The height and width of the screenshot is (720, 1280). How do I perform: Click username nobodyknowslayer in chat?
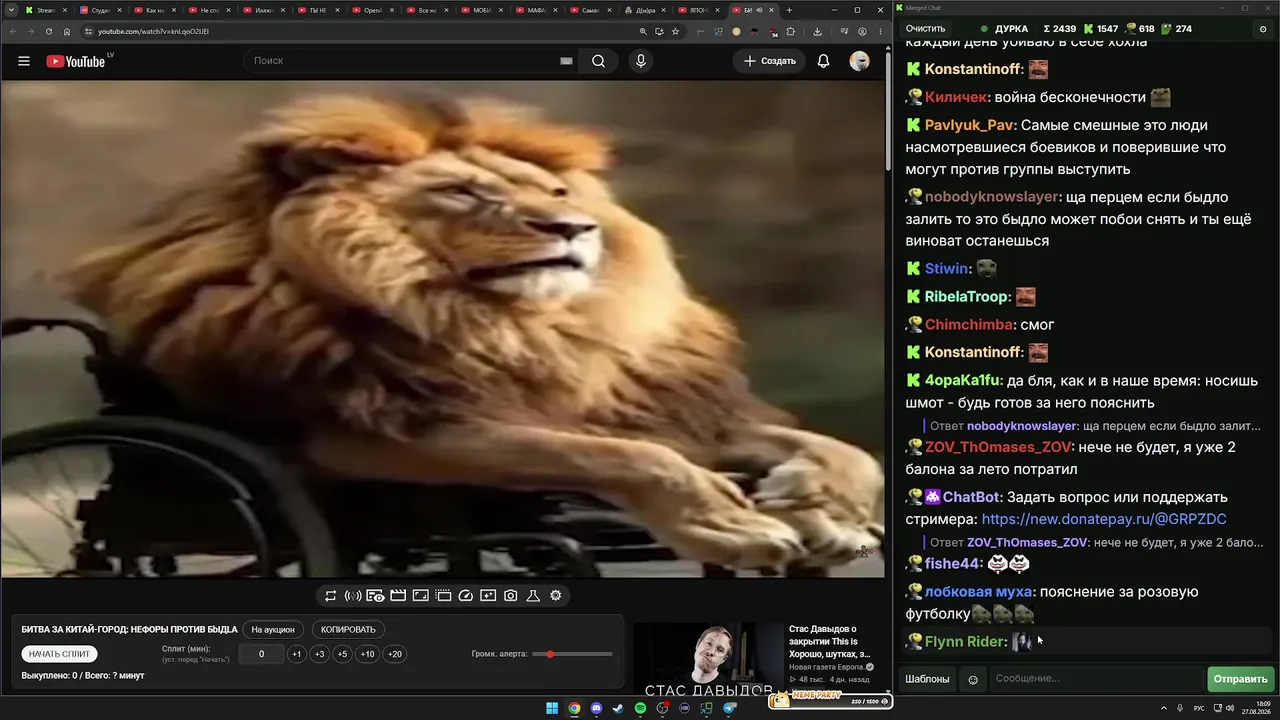(x=991, y=197)
